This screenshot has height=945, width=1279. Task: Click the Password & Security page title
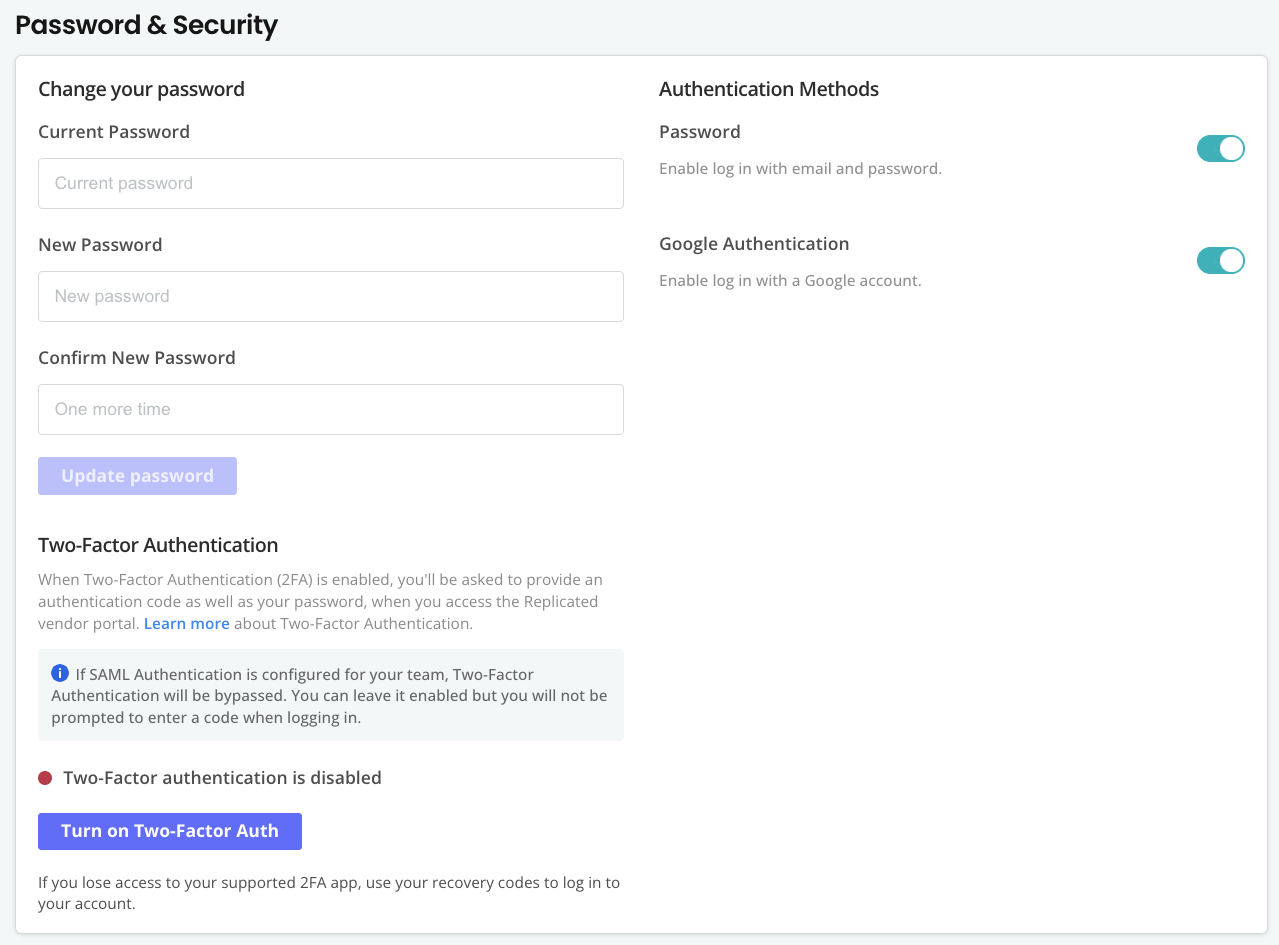coord(146,25)
